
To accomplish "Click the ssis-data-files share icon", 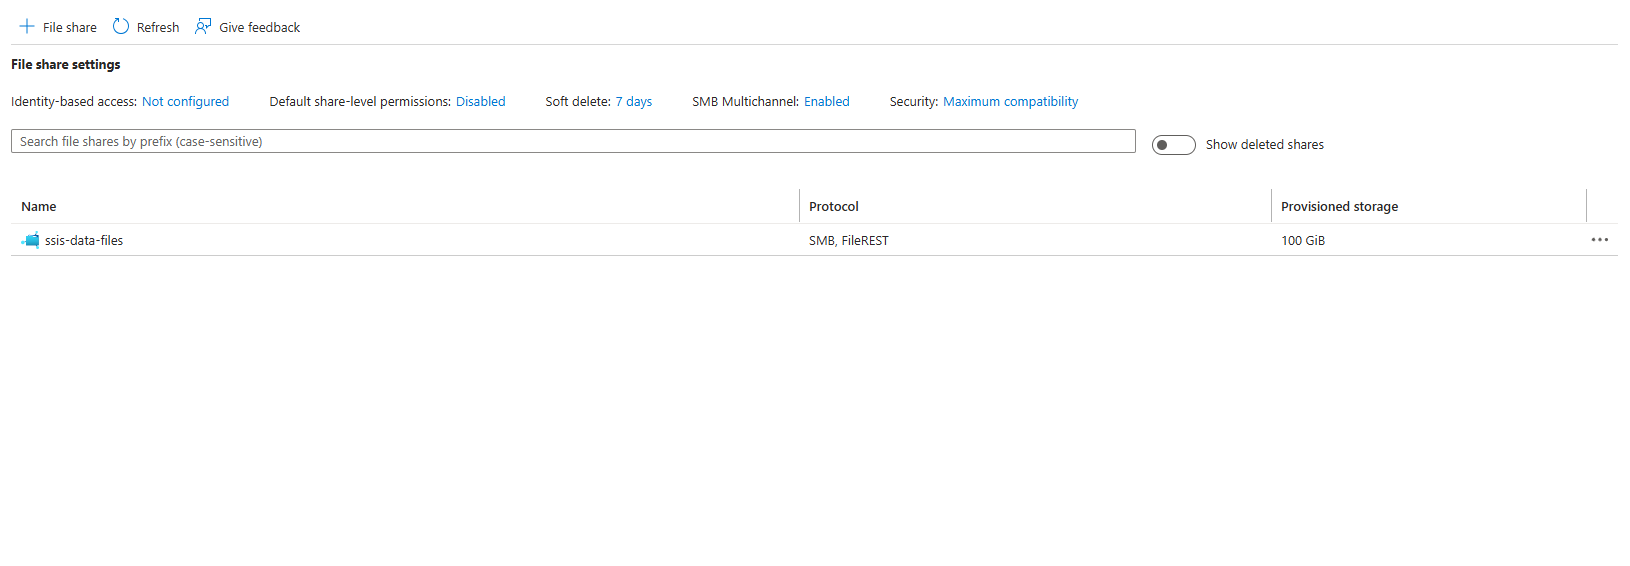I will tap(31, 240).
